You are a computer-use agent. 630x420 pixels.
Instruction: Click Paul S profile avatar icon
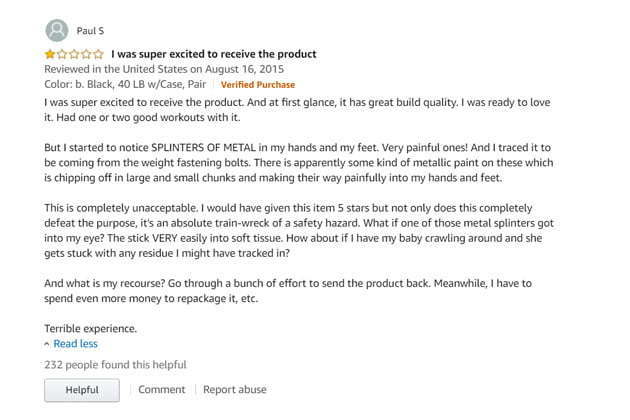(x=57, y=30)
